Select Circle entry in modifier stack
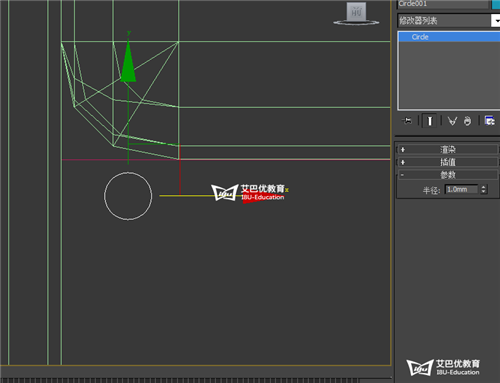 [x=449, y=37]
